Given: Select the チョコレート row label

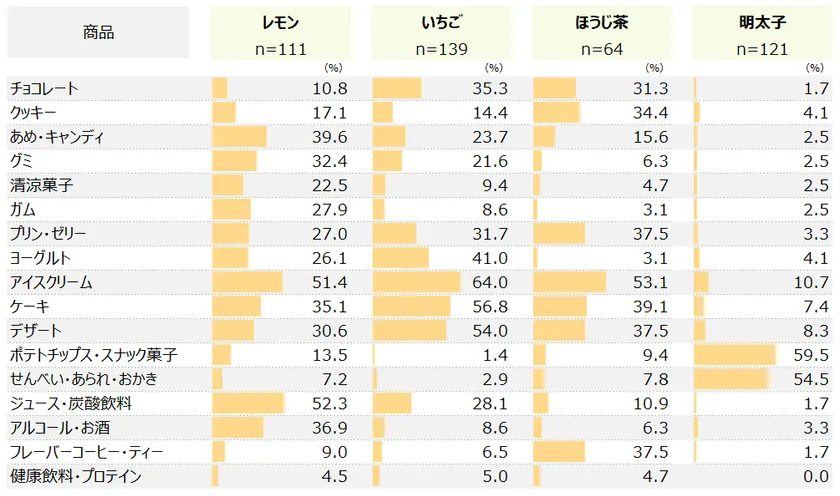Looking at the screenshot, I should tap(44, 88).
